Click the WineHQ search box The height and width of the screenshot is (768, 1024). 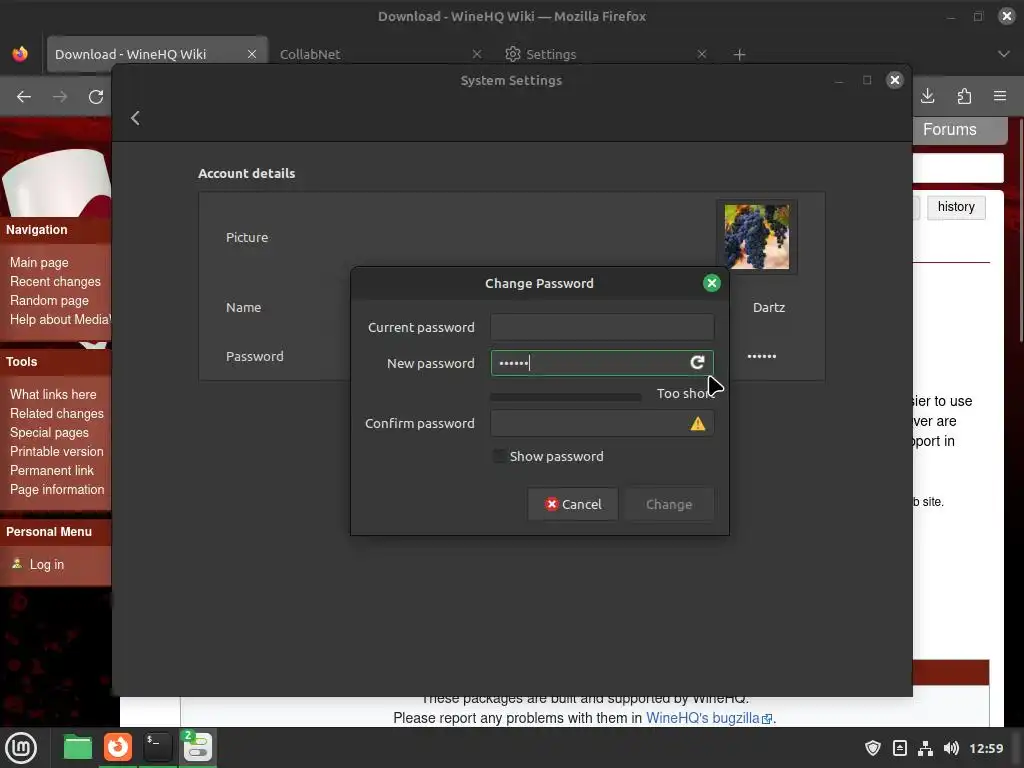pyautogui.click(x=957, y=168)
